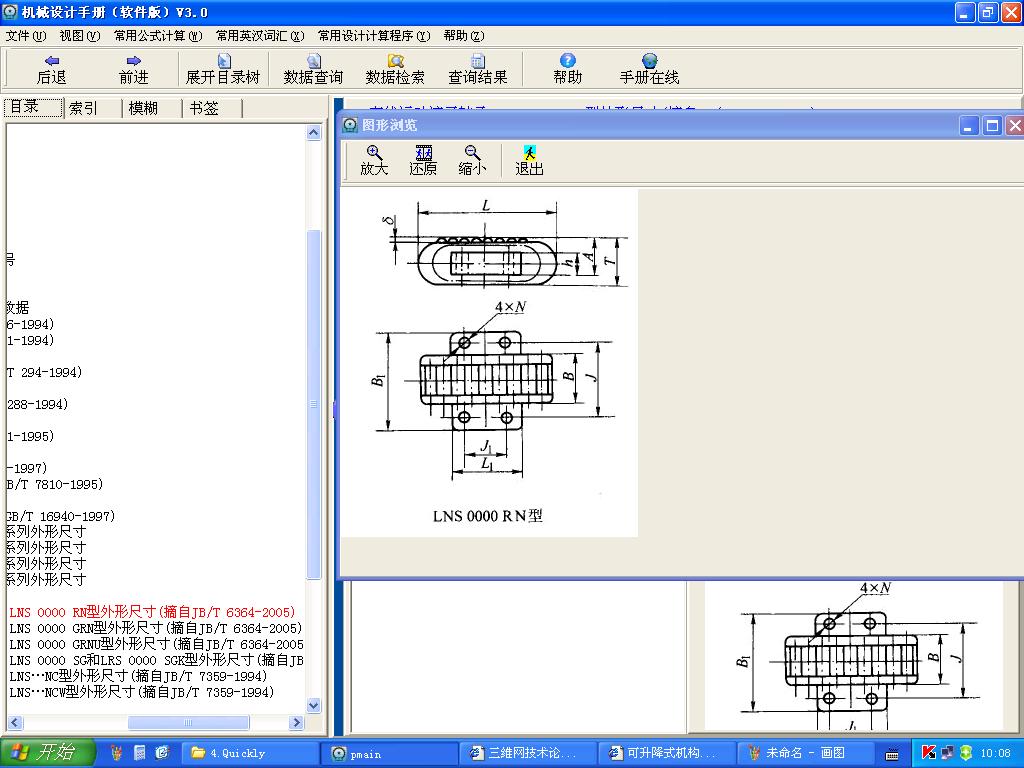Restore image size with 还原
This screenshot has height=768, width=1024.
tap(423, 160)
